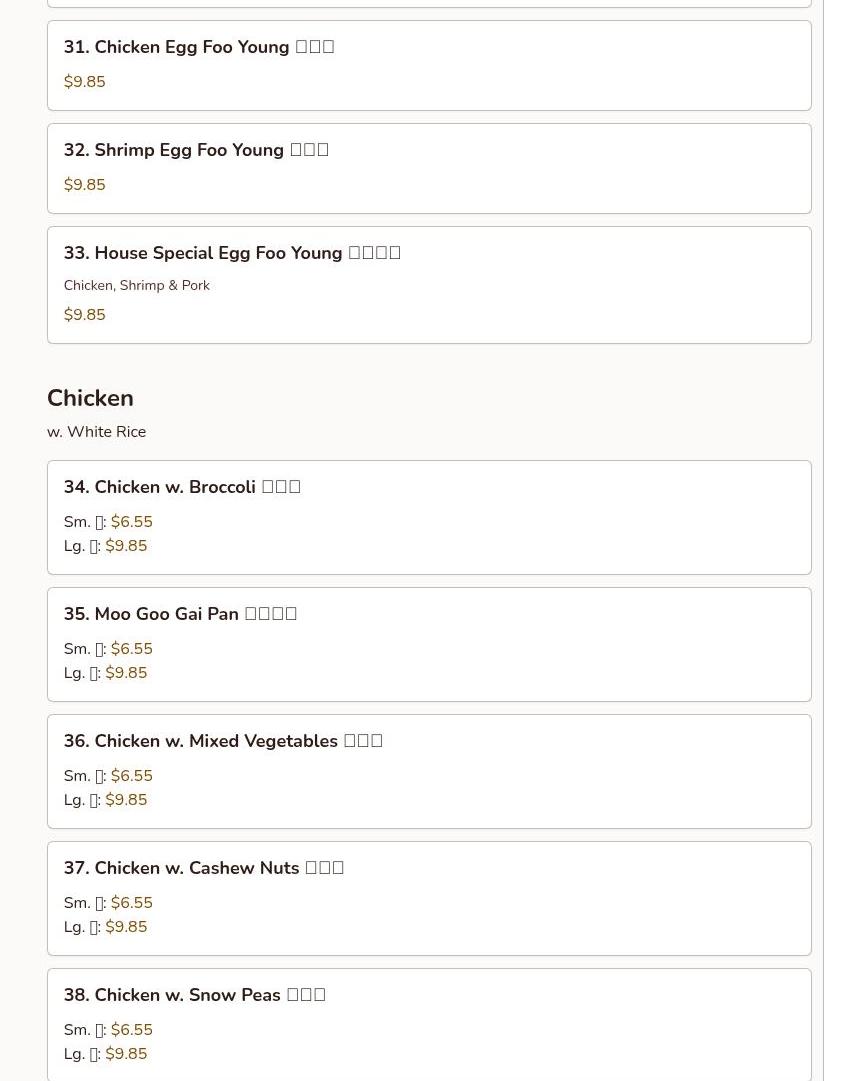The image size is (844, 1081).
Task: Open House Special Egg Foo Young card
Action: (x=429, y=285)
